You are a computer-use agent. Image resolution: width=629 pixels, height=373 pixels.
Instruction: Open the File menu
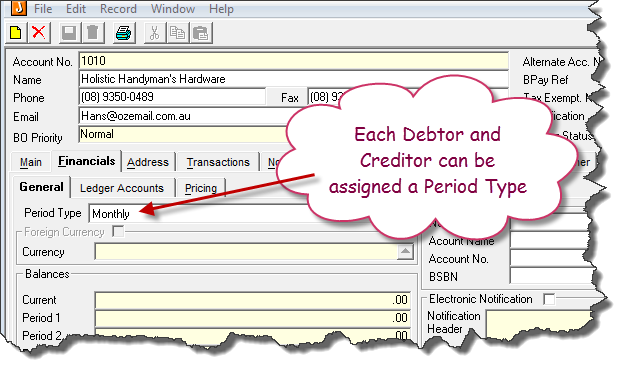click(43, 8)
